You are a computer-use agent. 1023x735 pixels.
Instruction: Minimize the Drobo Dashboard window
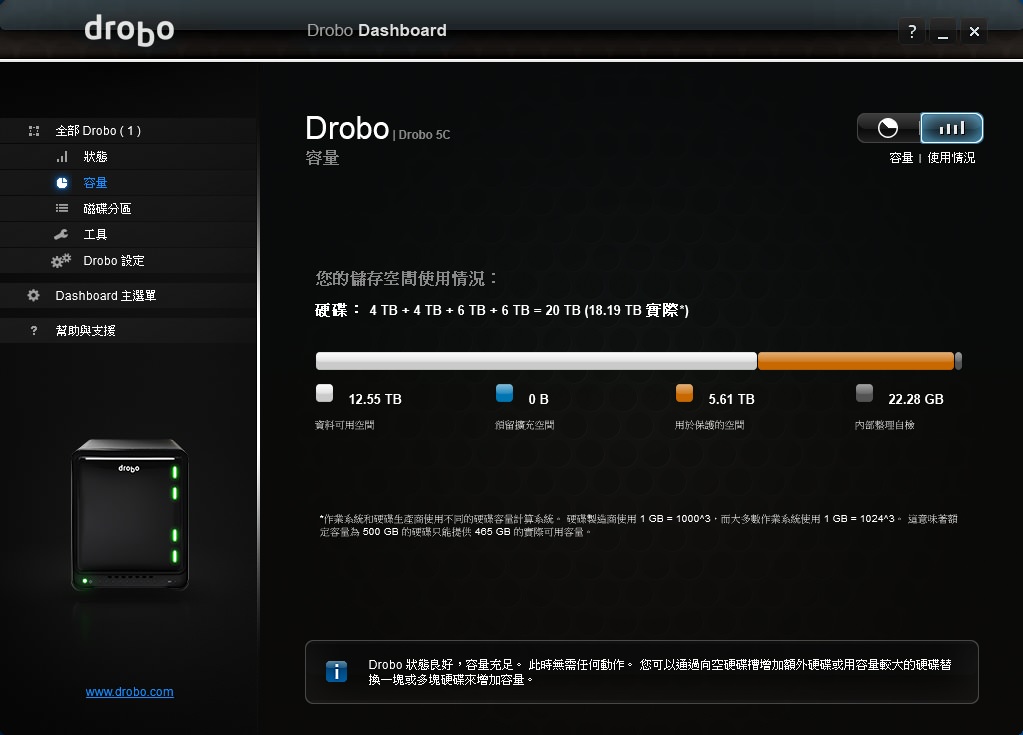tap(943, 31)
